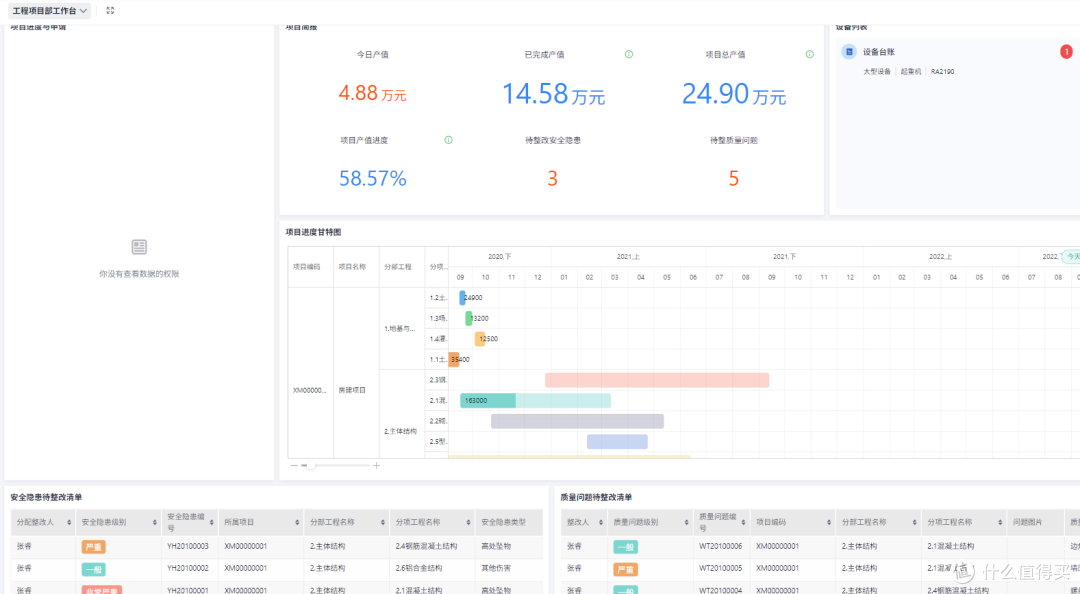Click the Gantt zoom in plus icon

376,466
